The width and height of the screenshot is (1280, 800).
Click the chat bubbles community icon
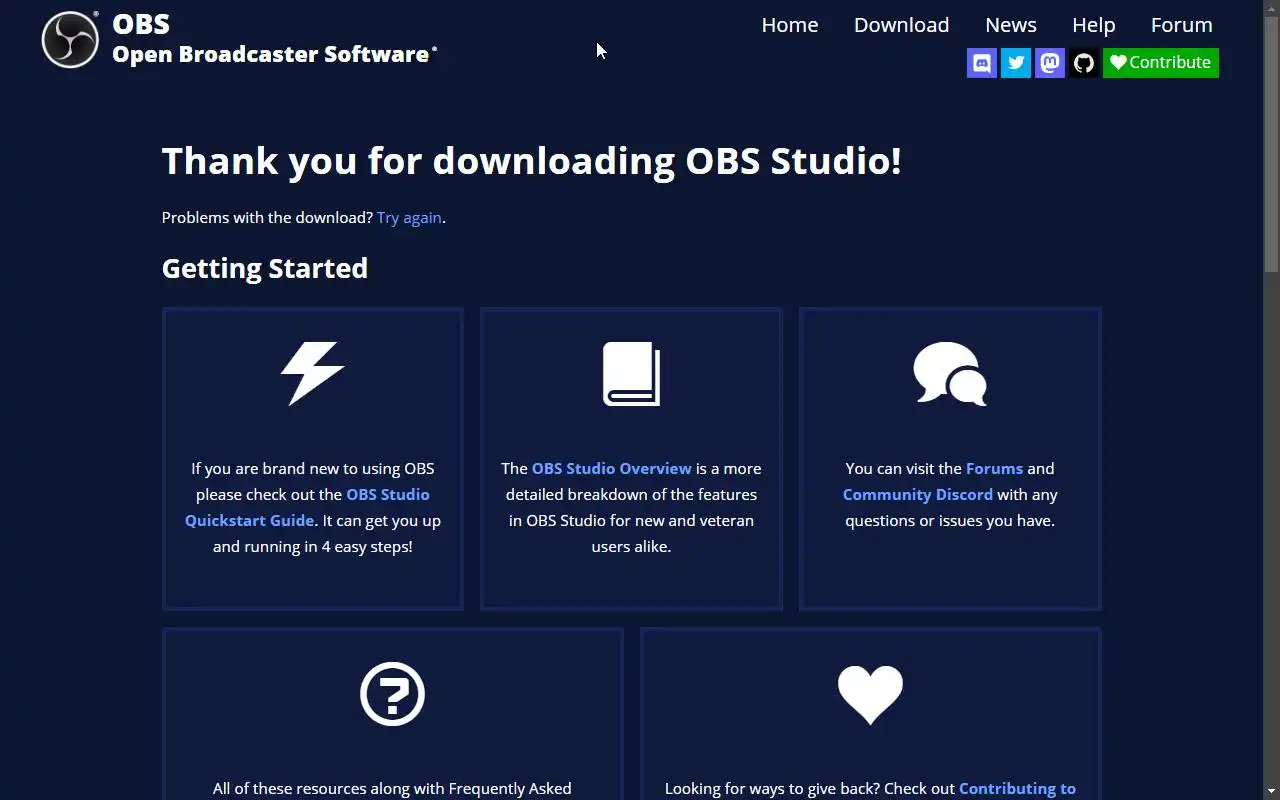pos(950,373)
